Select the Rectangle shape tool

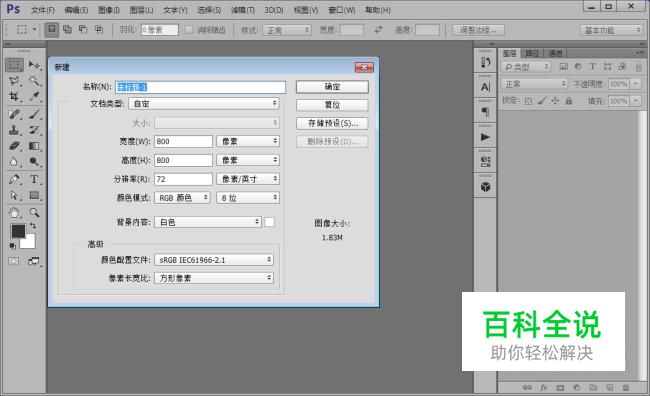[34, 195]
